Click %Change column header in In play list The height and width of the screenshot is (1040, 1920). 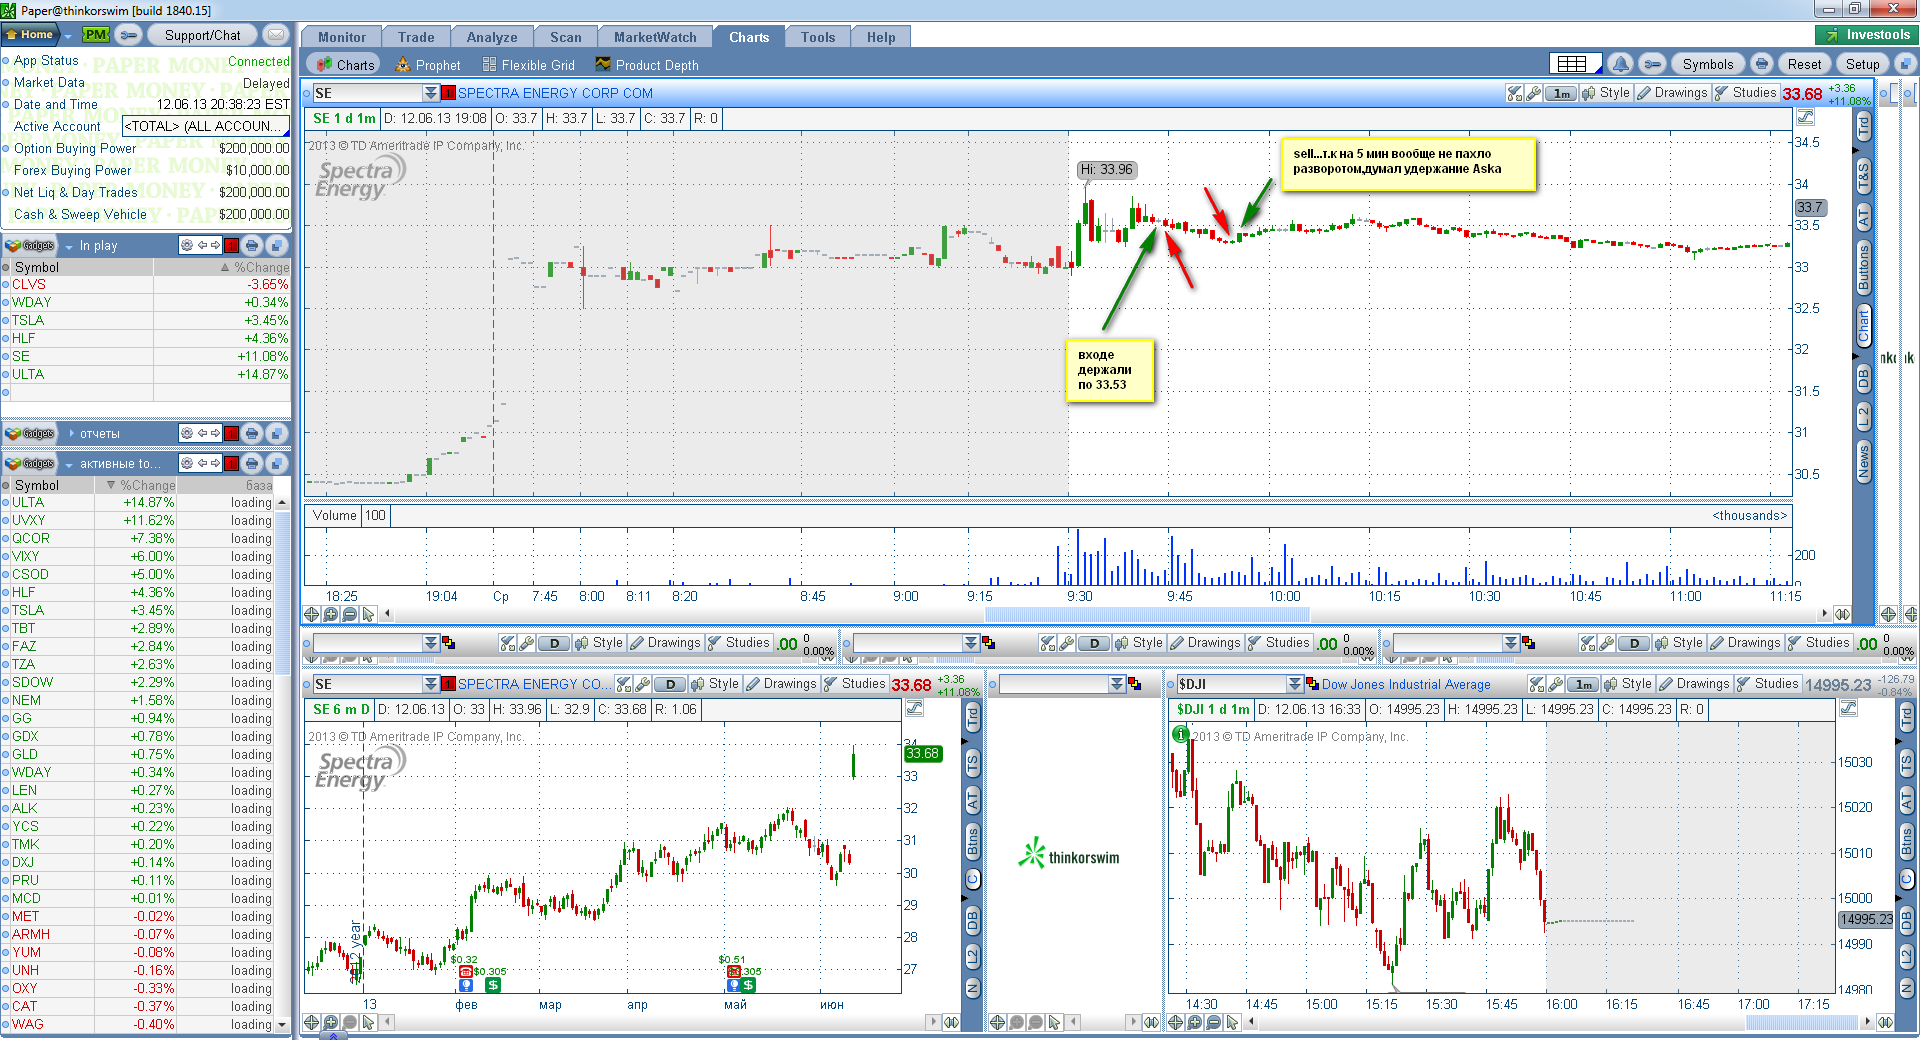pyautogui.click(x=222, y=267)
